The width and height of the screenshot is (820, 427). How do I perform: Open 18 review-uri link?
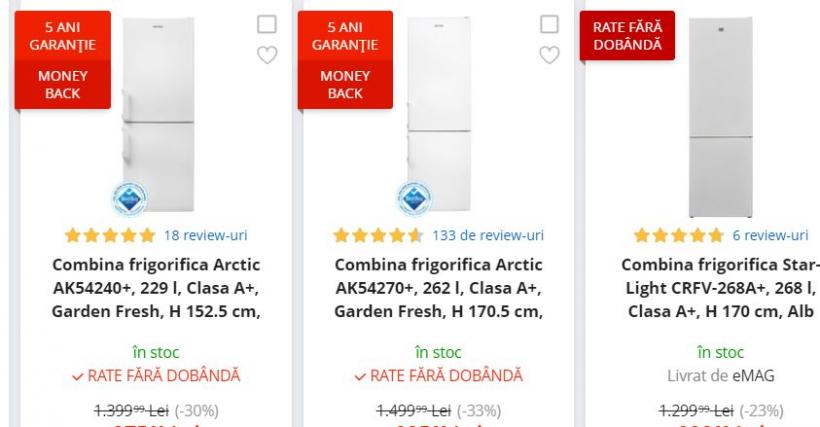click(205, 236)
